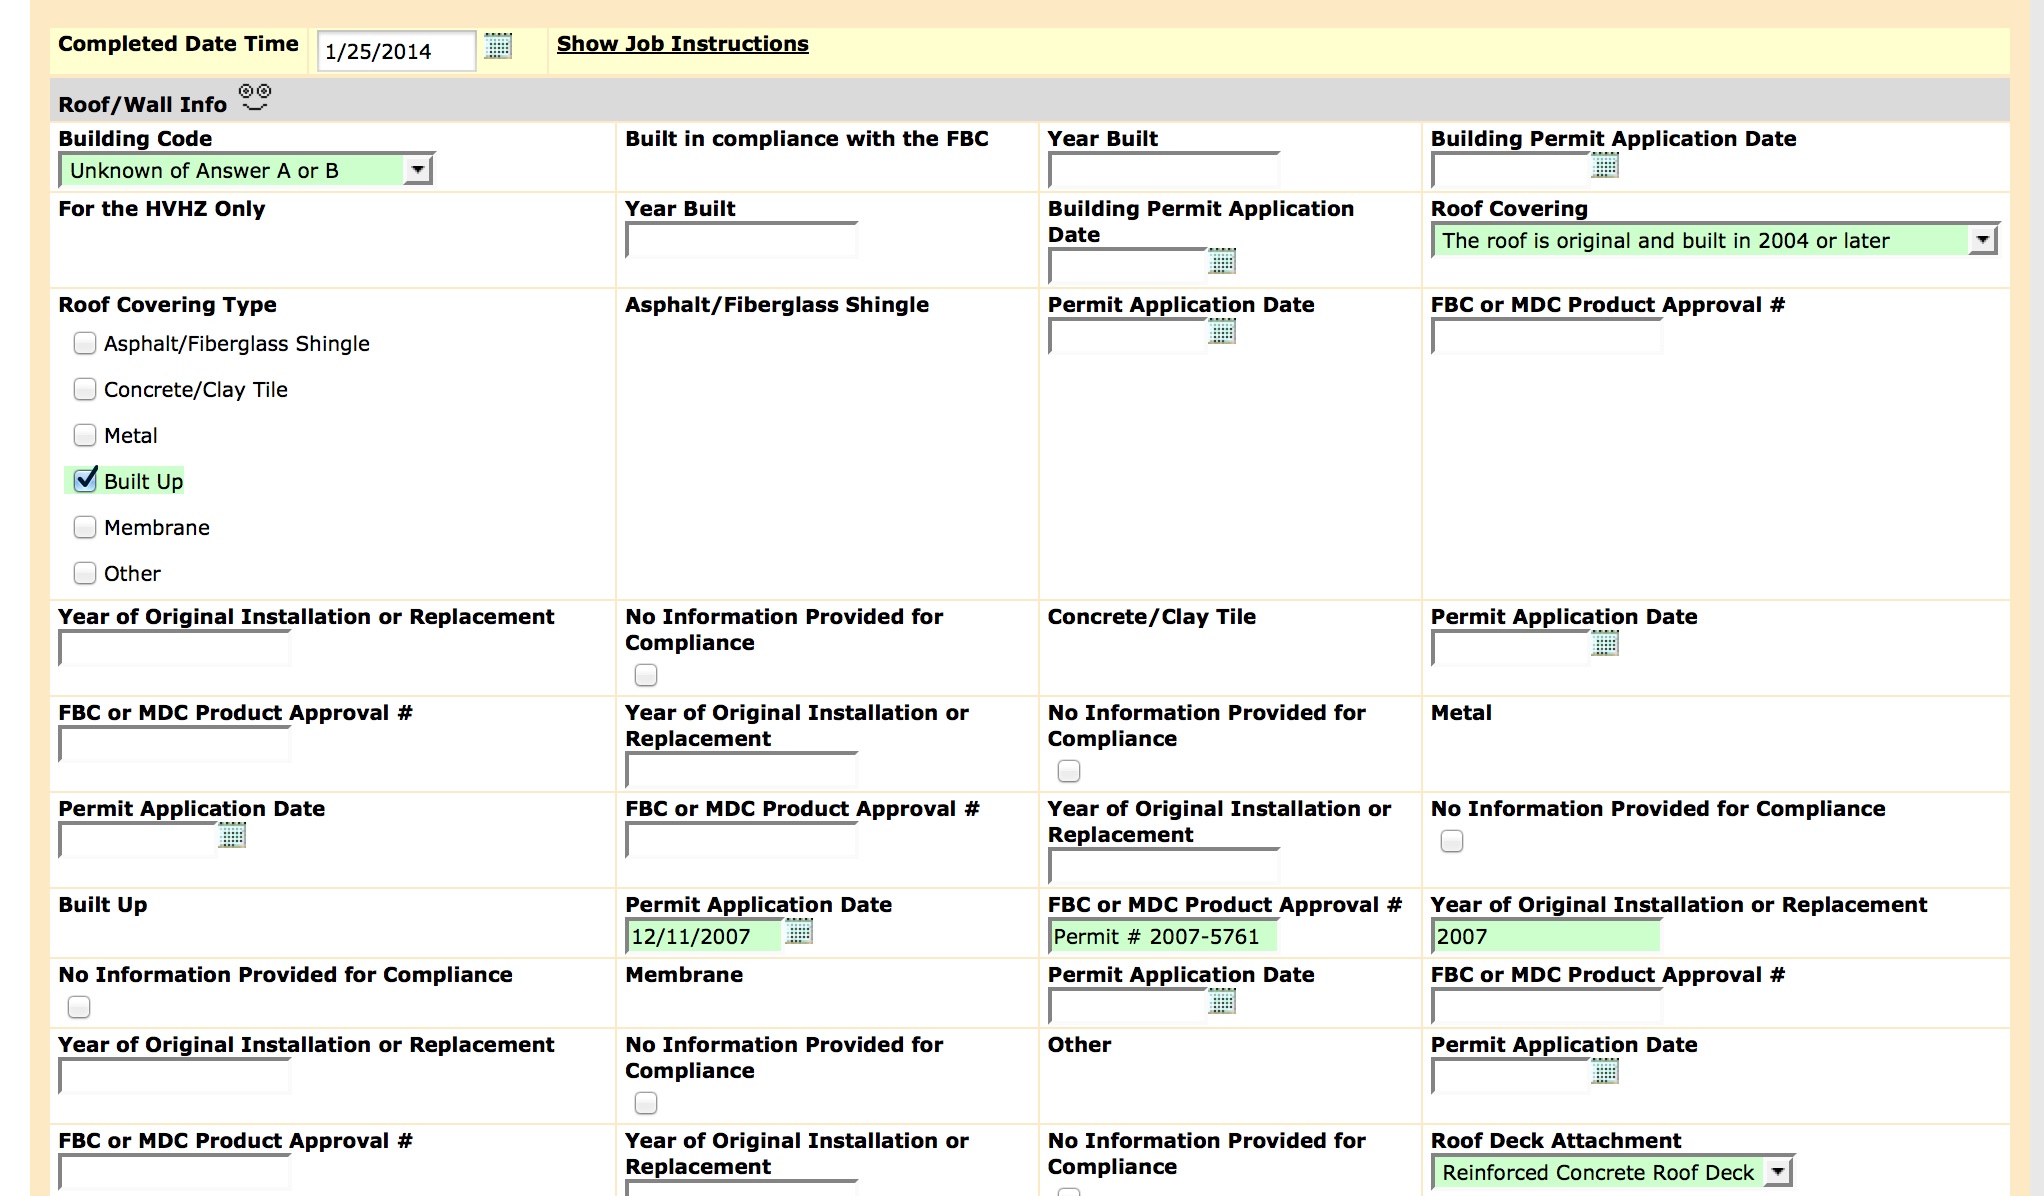
Task: Tick the Other roof covering checkbox
Action: tap(85, 573)
